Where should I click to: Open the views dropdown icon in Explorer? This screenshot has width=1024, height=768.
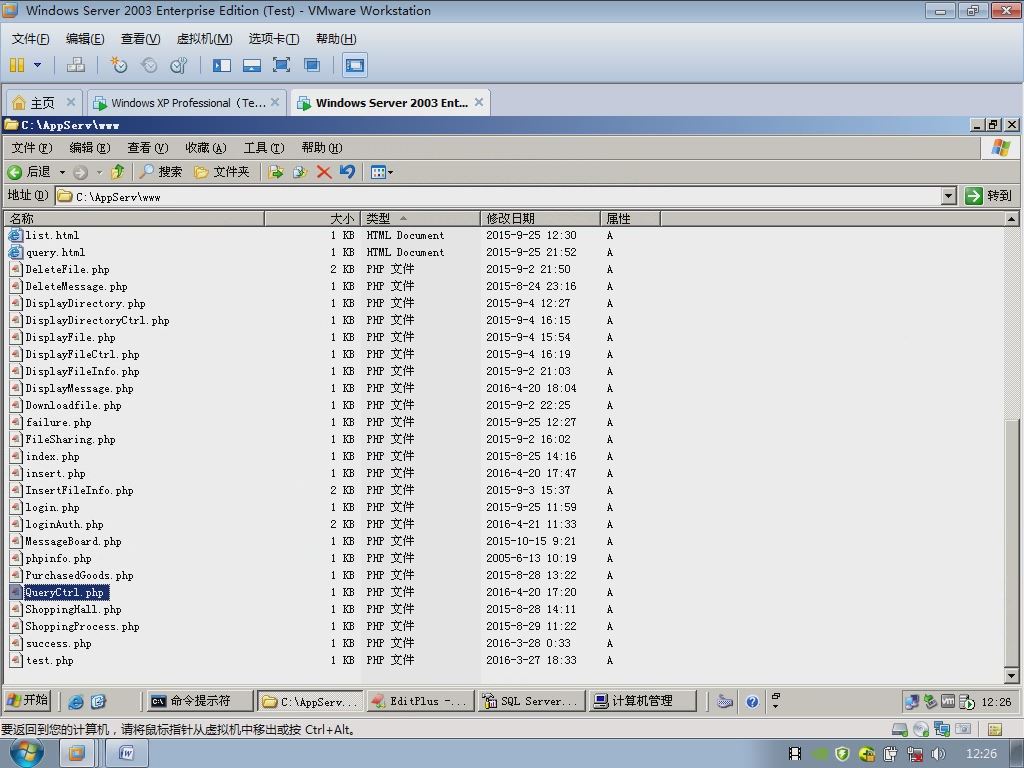(x=381, y=172)
